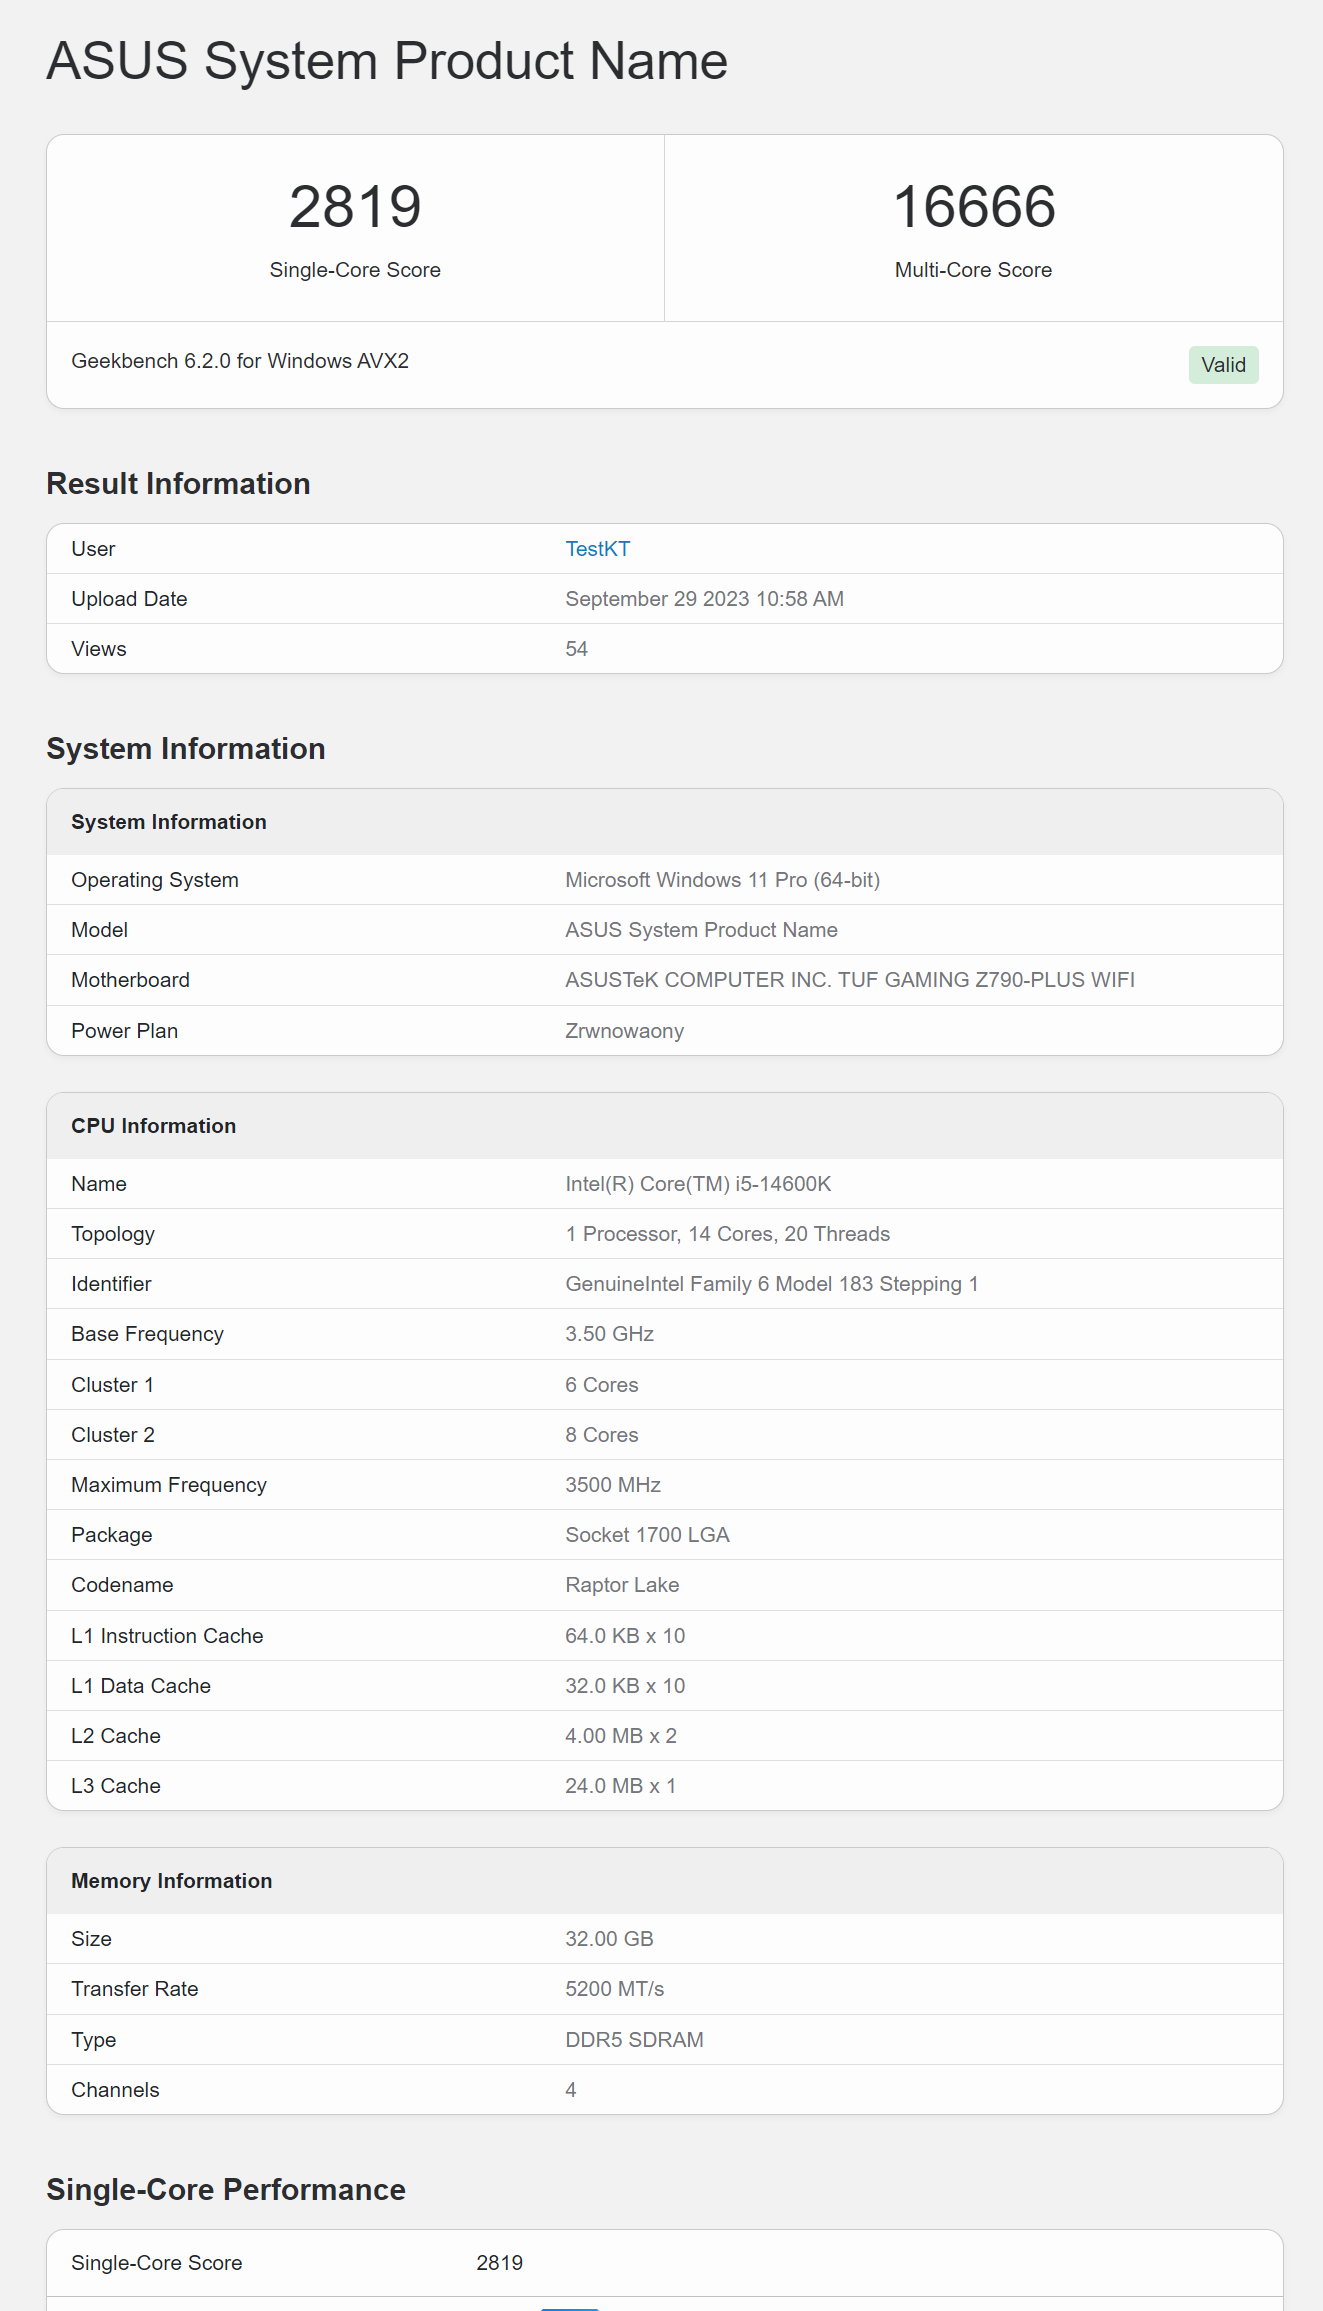
Task: Select the Geekbench 6.2.0 for Windows AVX2 text
Action: 240,361
